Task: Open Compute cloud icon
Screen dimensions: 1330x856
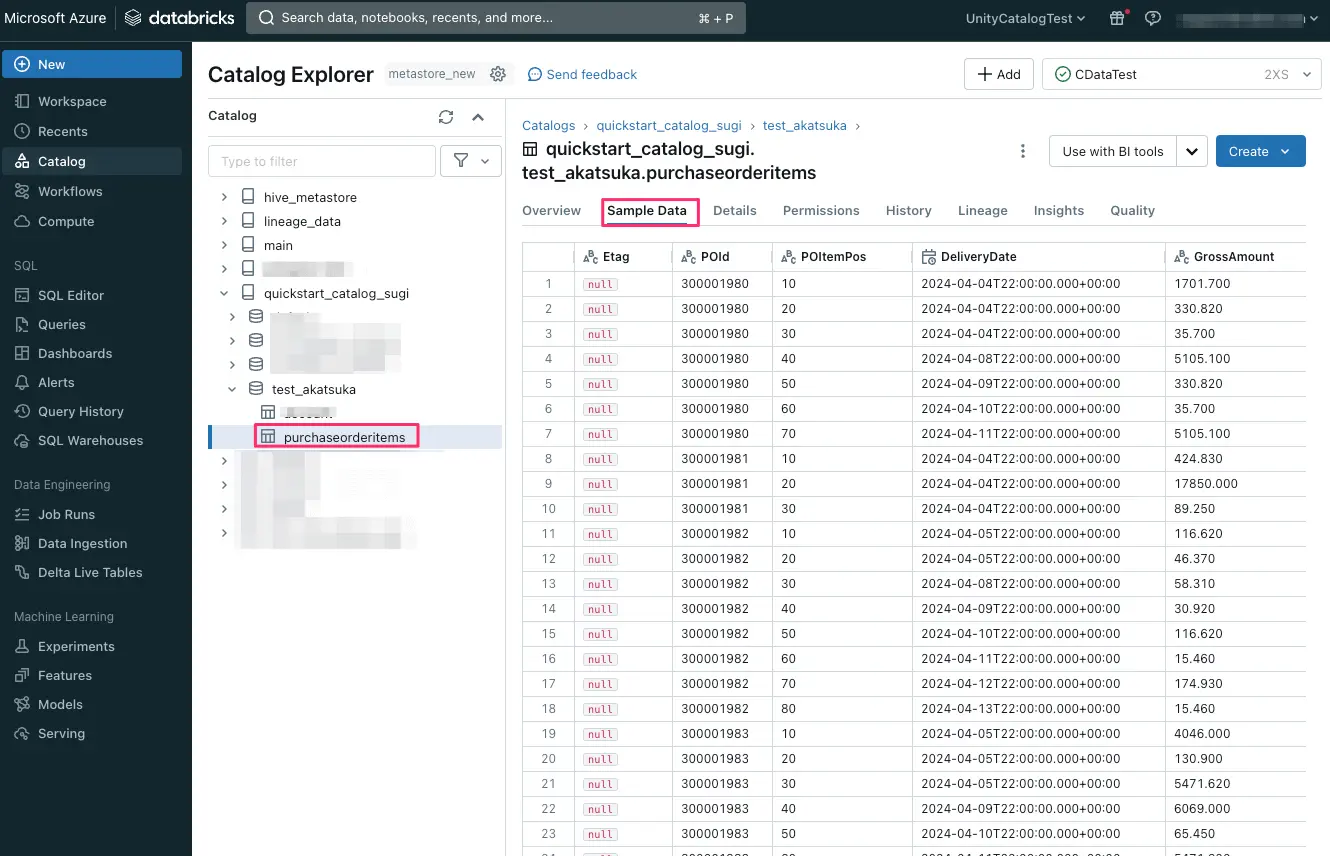Action: [22, 221]
